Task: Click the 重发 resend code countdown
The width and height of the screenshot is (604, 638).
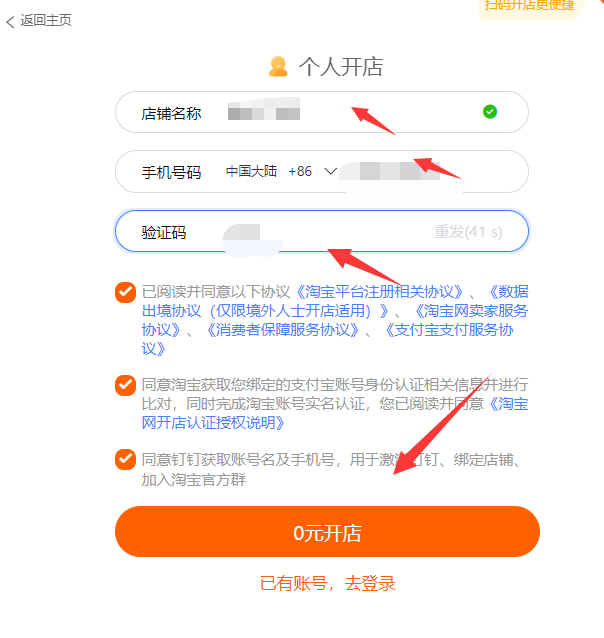Action: pos(468,232)
